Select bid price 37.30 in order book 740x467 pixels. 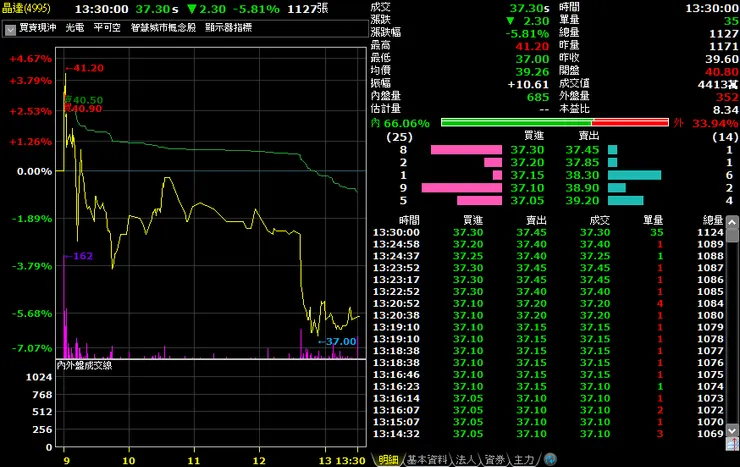pyautogui.click(x=527, y=150)
